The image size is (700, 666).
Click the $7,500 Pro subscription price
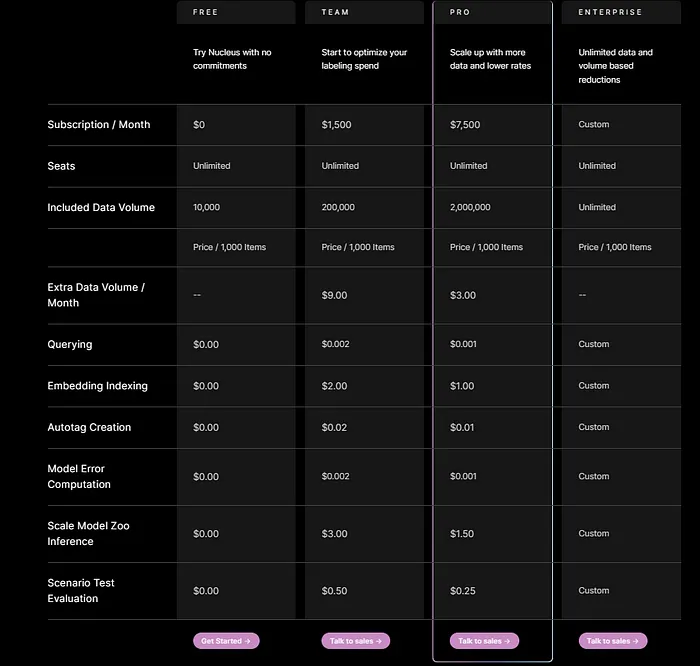point(465,125)
